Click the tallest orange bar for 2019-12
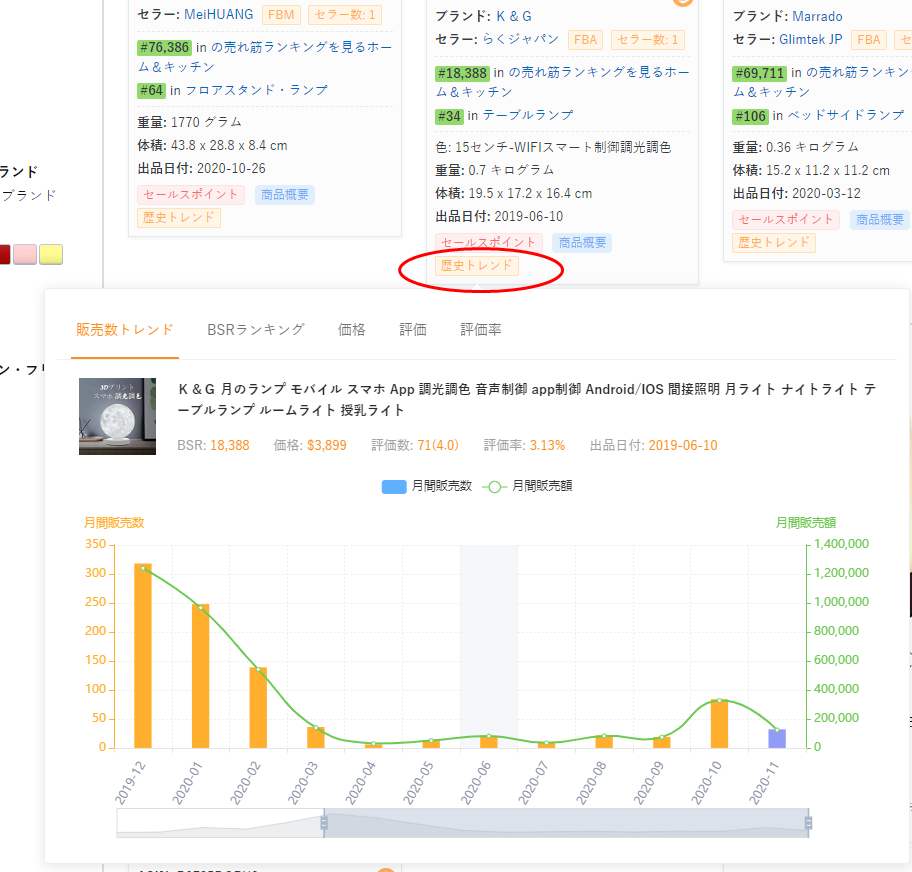 tap(143, 655)
